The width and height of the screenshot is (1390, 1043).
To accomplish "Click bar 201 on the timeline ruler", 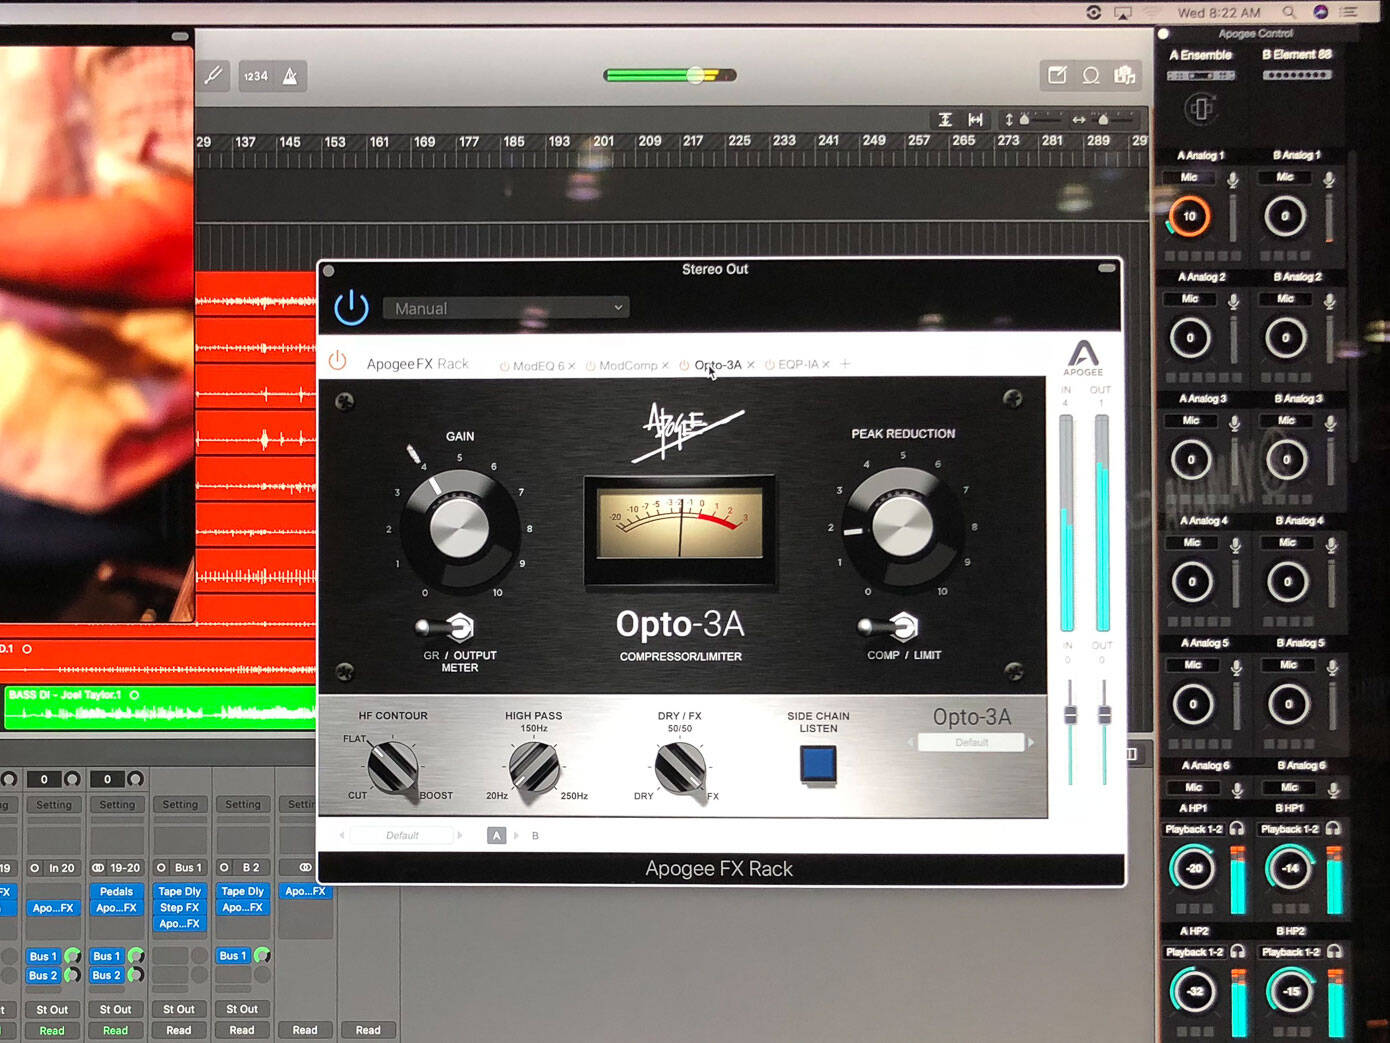I will (x=603, y=141).
